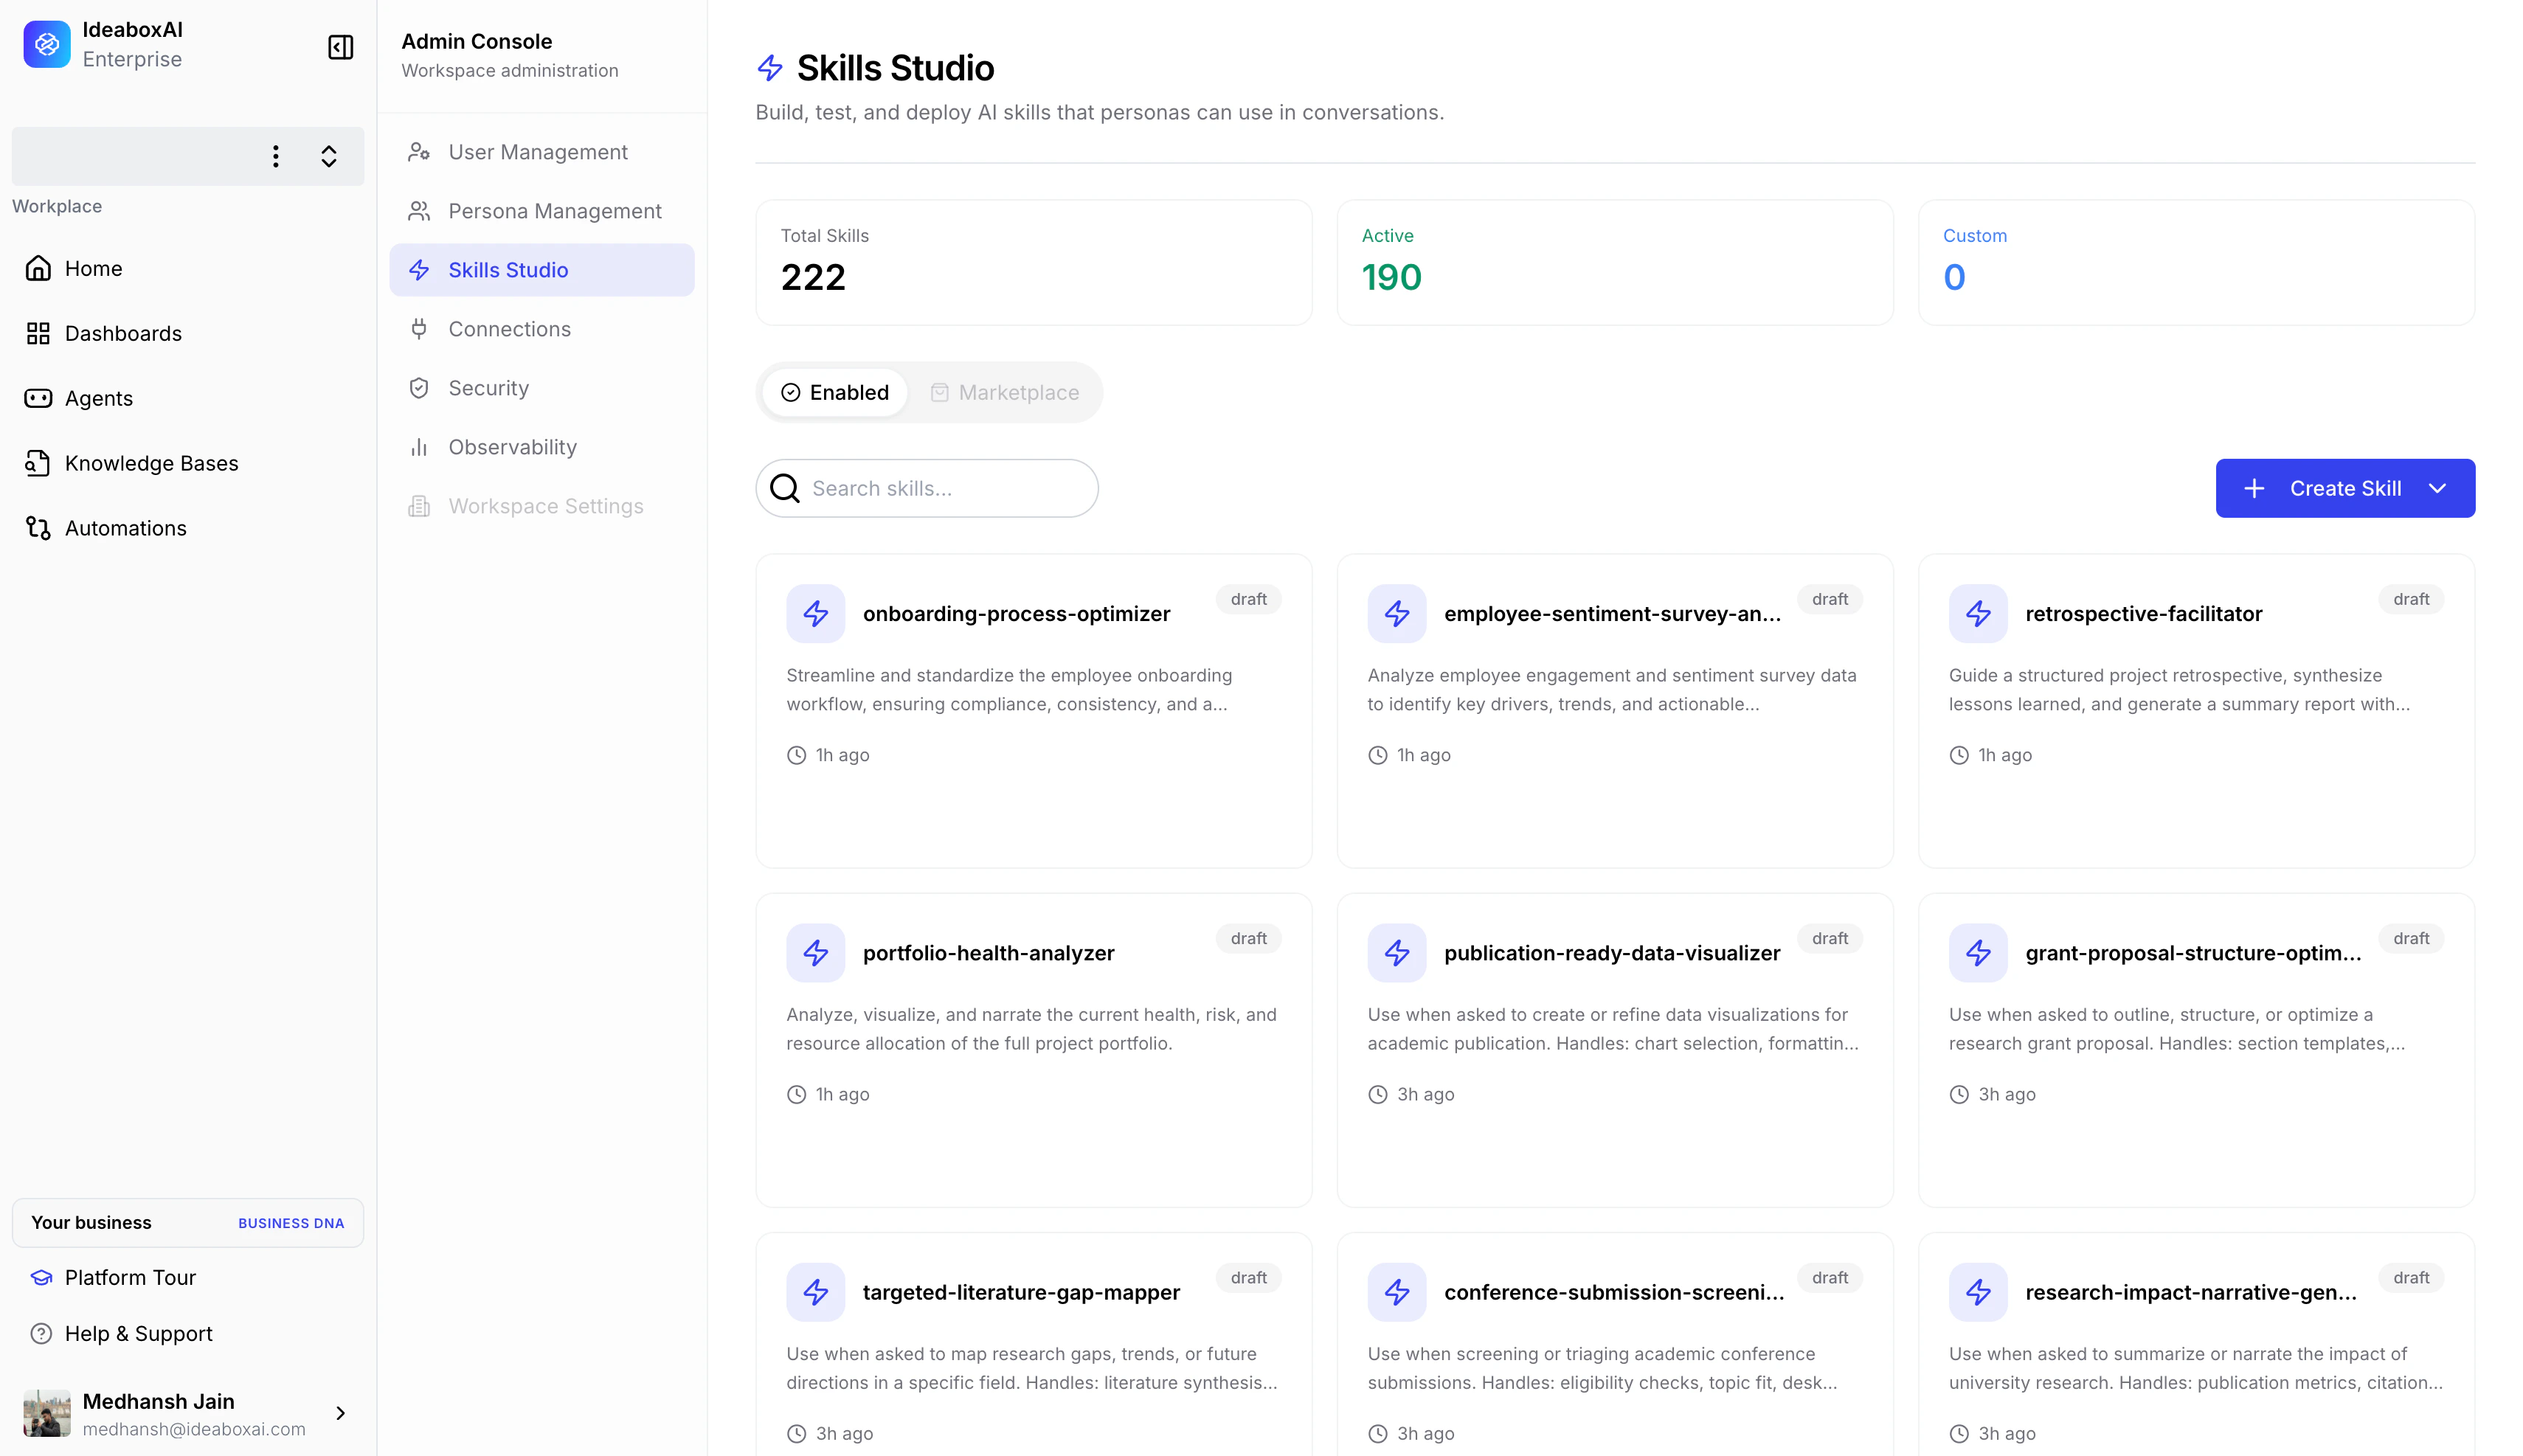Image resolution: width=2523 pixels, height=1456 pixels.
Task: Click the Persona Management people icon
Action: 419,211
